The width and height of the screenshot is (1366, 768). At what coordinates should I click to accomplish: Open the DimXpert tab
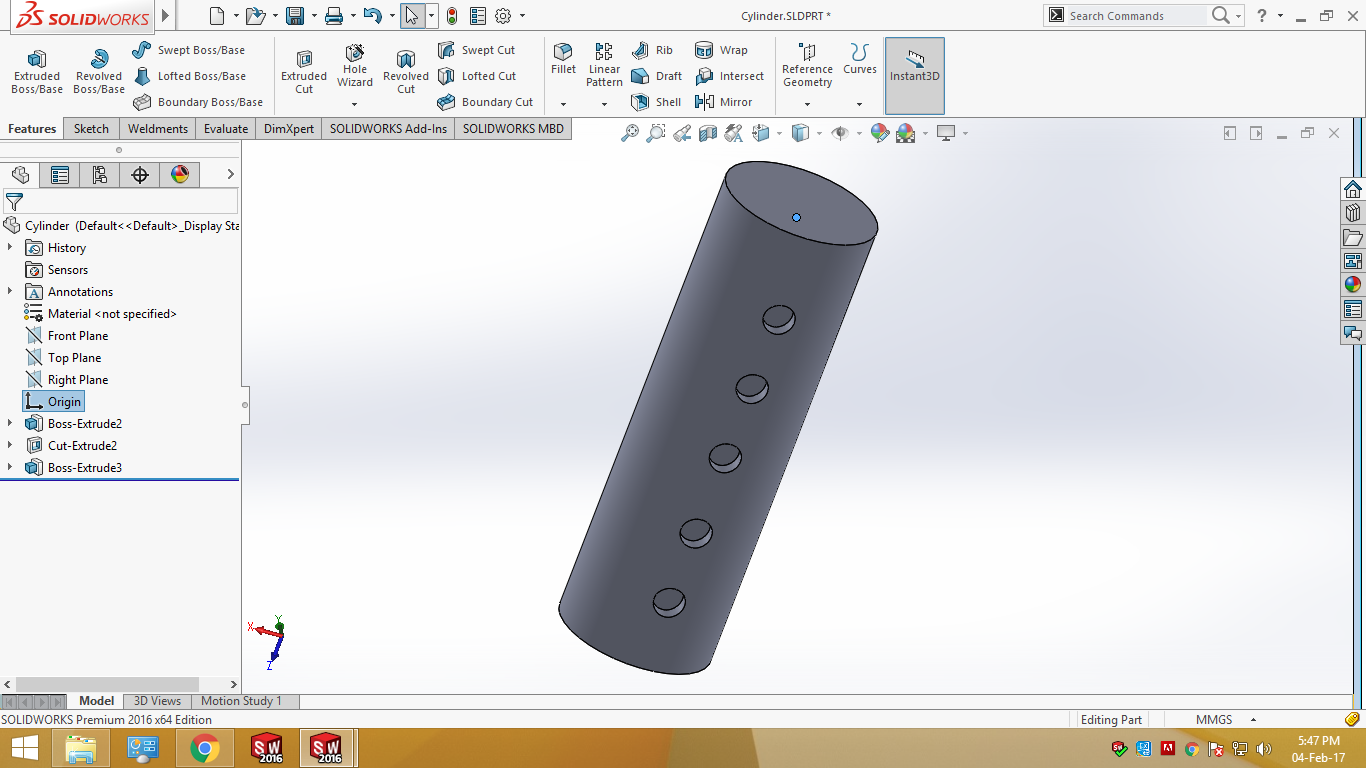click(289, 129)
